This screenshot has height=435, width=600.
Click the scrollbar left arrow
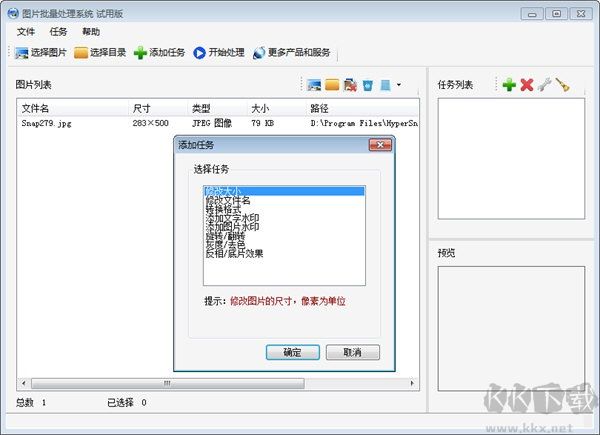tap(24, 383)
